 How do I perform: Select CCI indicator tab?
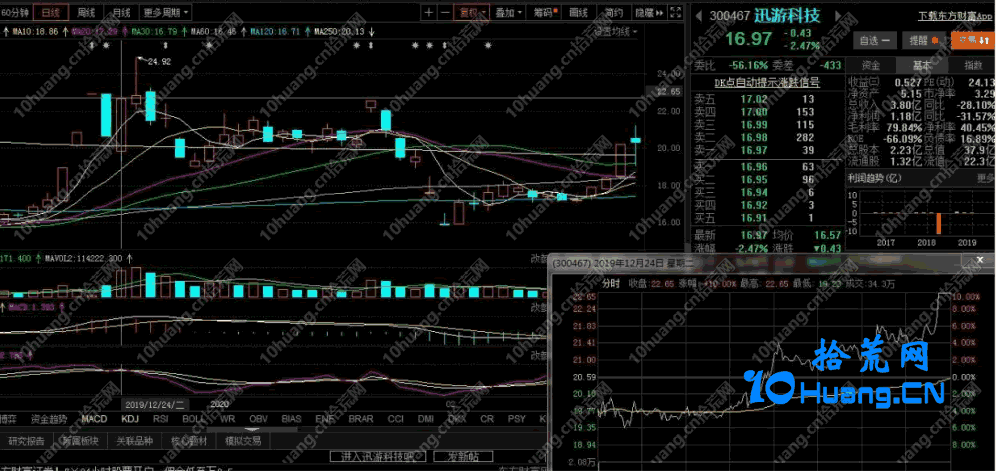point(395,420)
